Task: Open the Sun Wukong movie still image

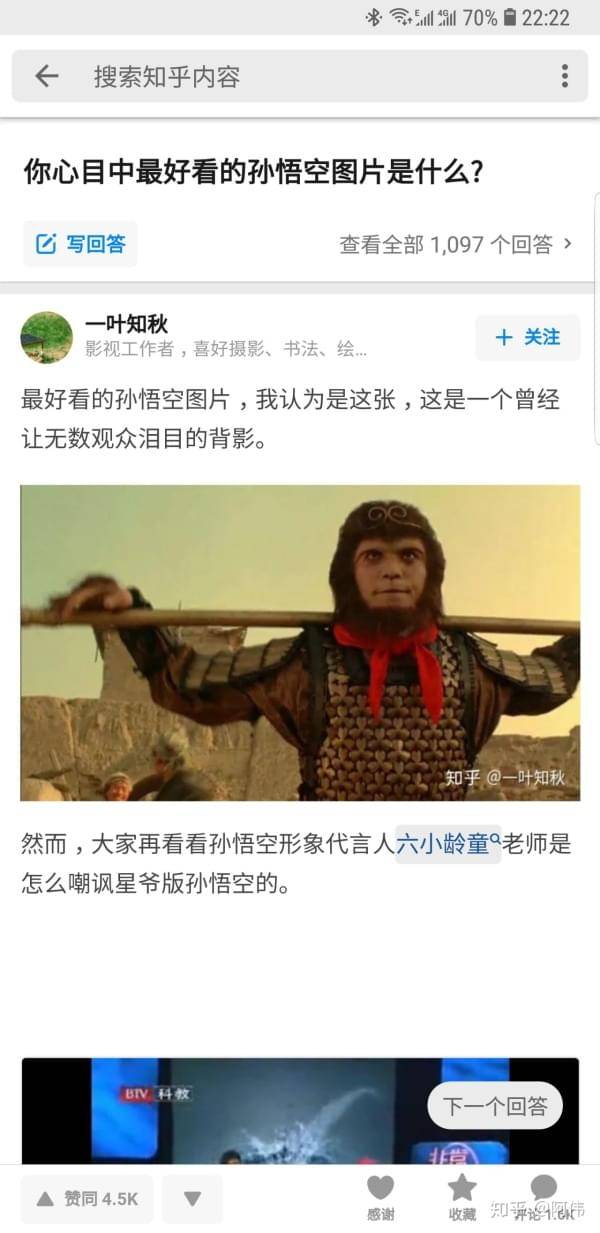Action: (300, 643)
